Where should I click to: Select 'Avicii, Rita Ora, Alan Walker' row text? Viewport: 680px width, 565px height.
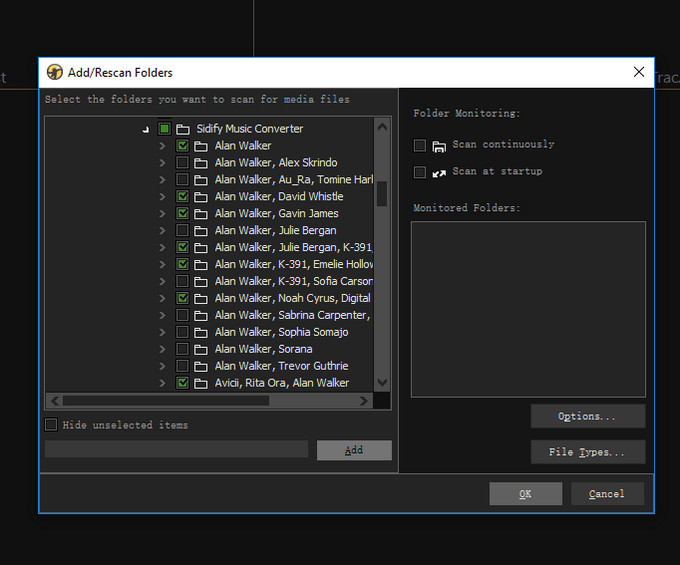click(282, 383)
